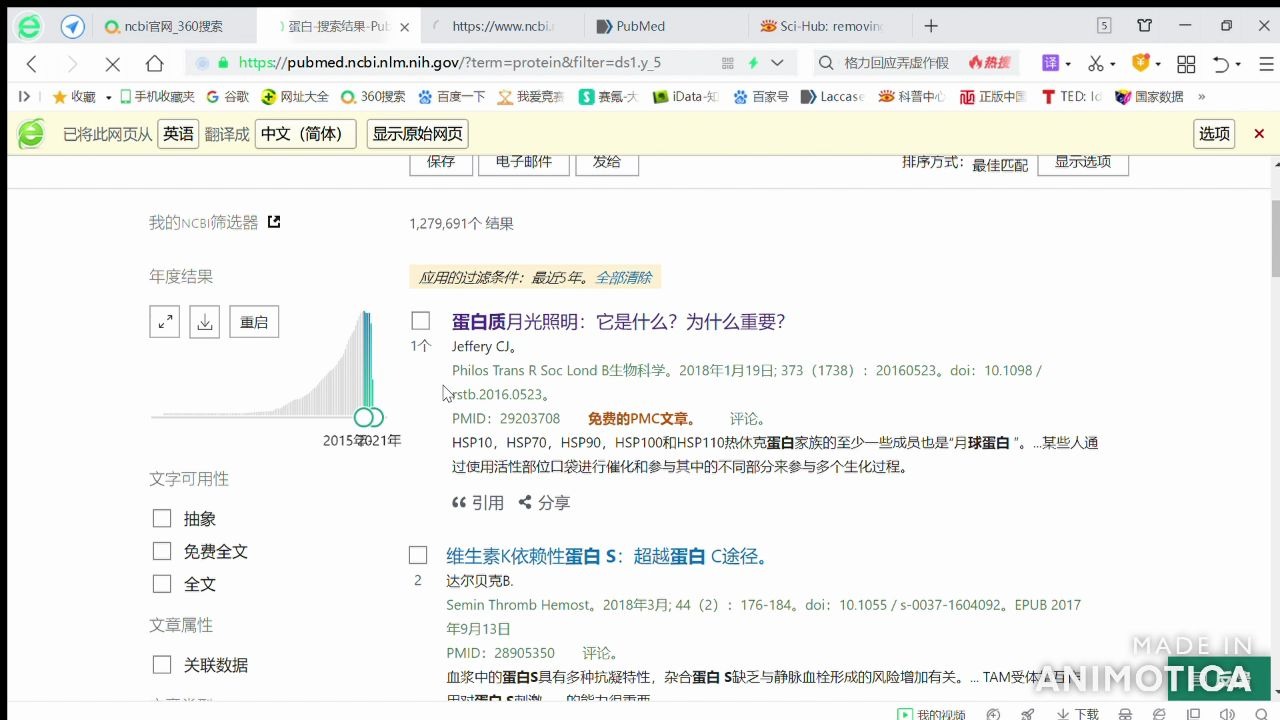Image resolution: width=1280 pixels, height=720 pixels.
Task: Click the purple translate icon
Action: coord(1050,63)
